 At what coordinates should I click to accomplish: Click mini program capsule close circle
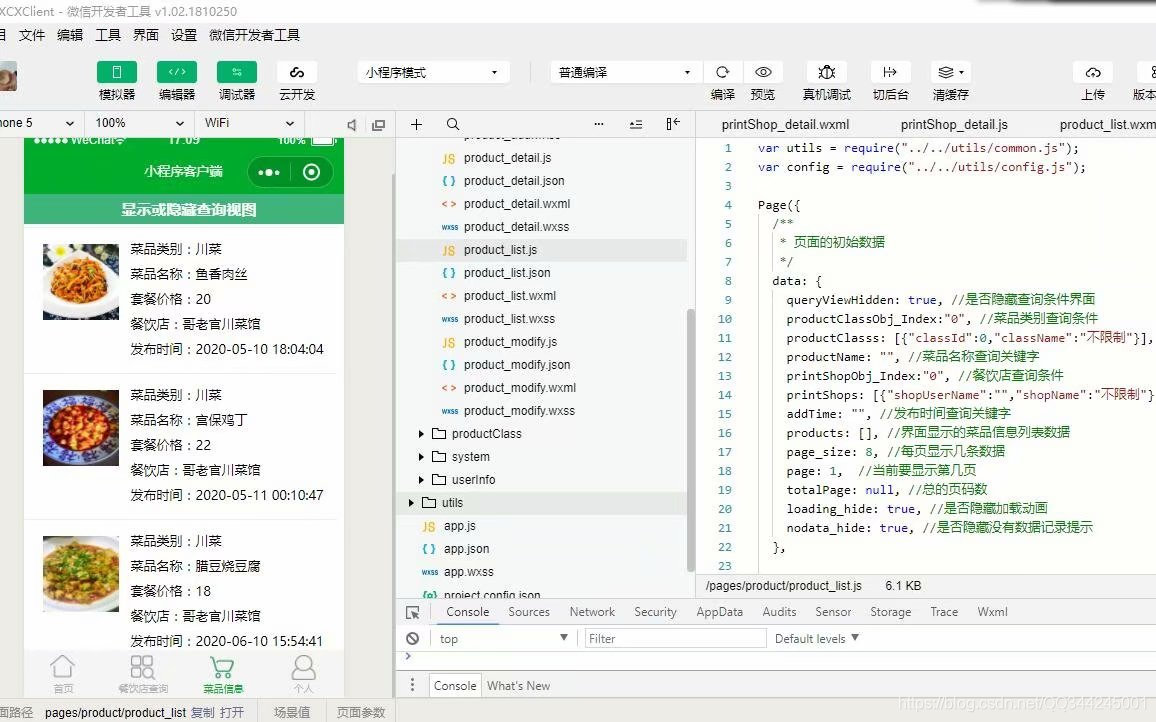pyautogui.click(x=312, y=172)
